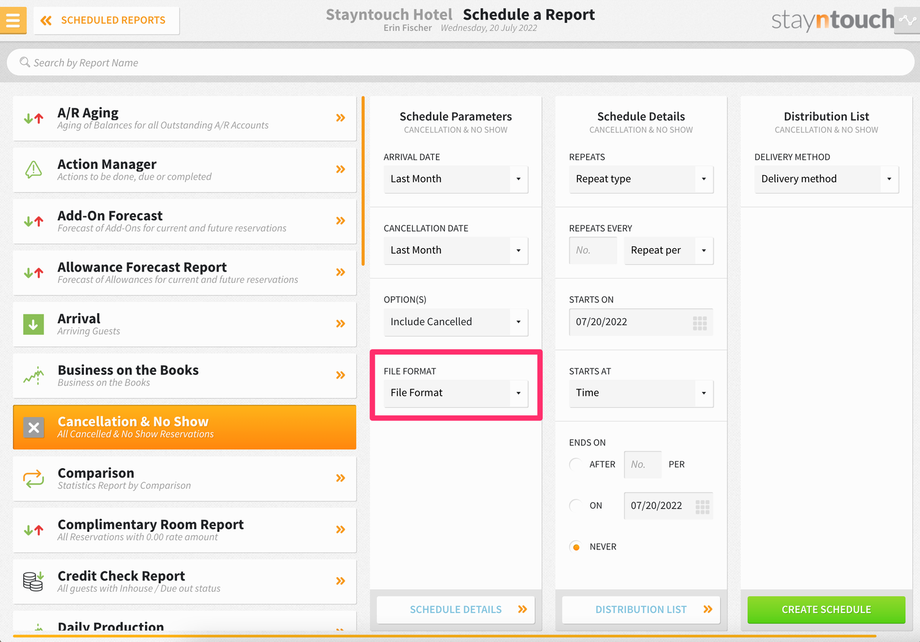920x642 pixels.
Task: Open the Repeat type dropdown
Action: point(641,179)
